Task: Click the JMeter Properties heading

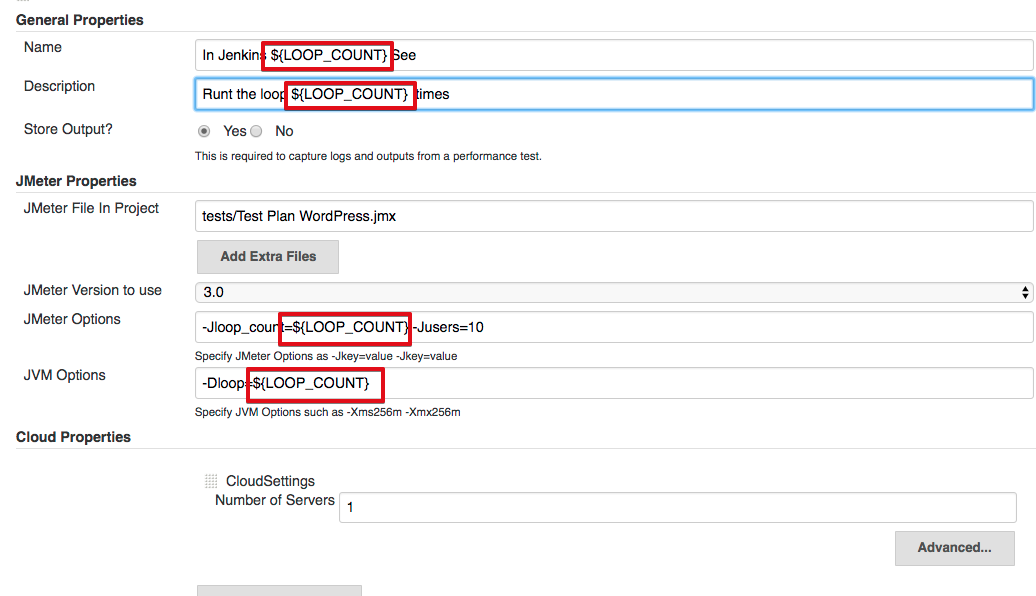Action: (76, 181)
